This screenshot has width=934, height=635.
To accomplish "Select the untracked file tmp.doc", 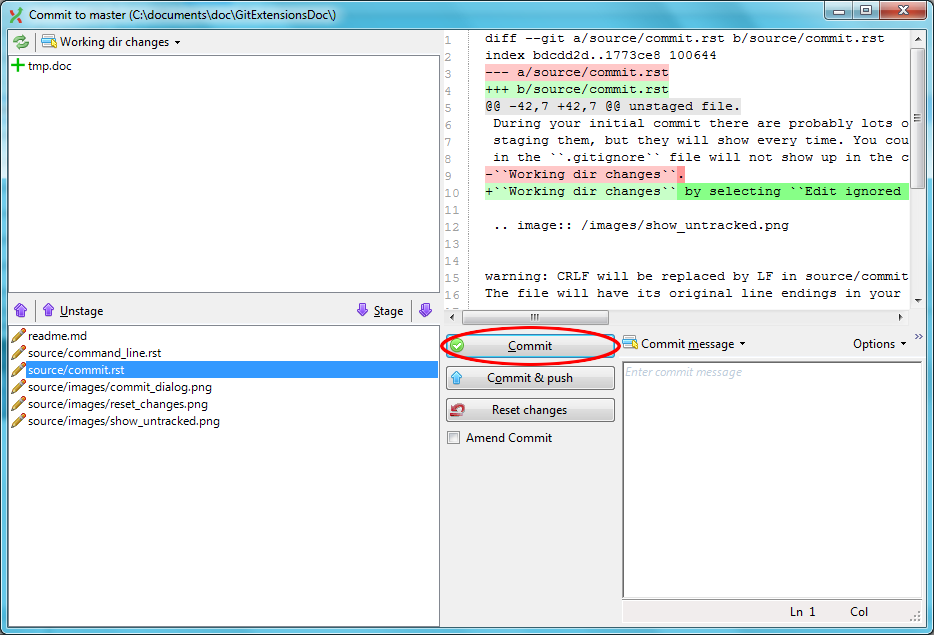I will coord(49,66).
